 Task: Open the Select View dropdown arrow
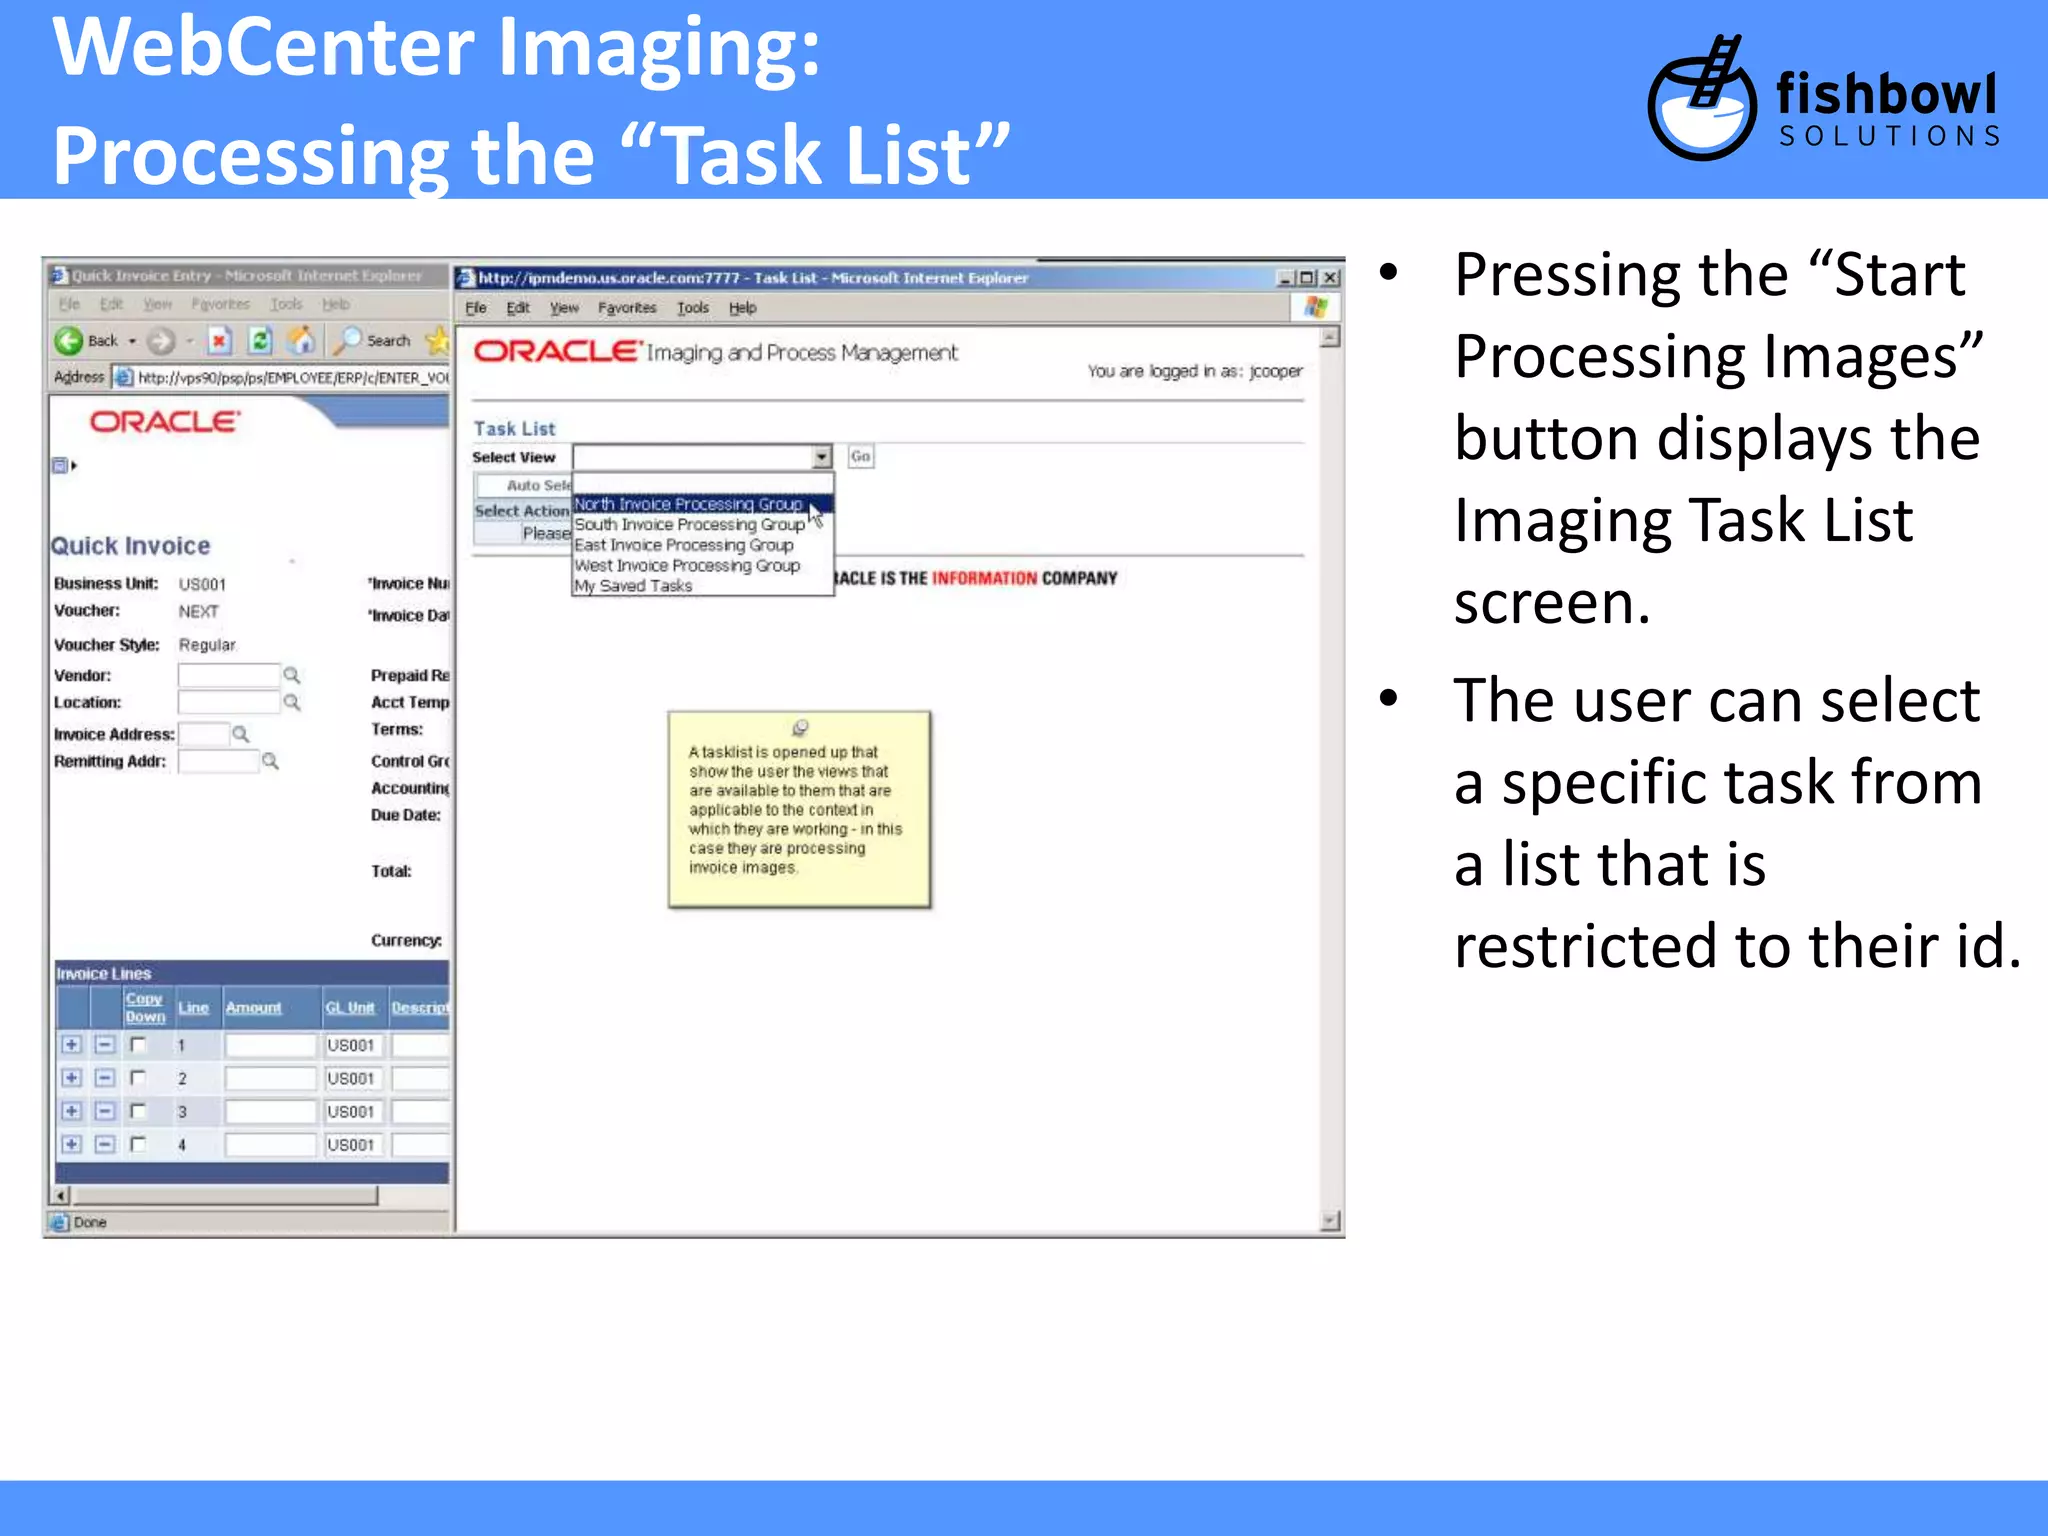(x=821, y=457)
